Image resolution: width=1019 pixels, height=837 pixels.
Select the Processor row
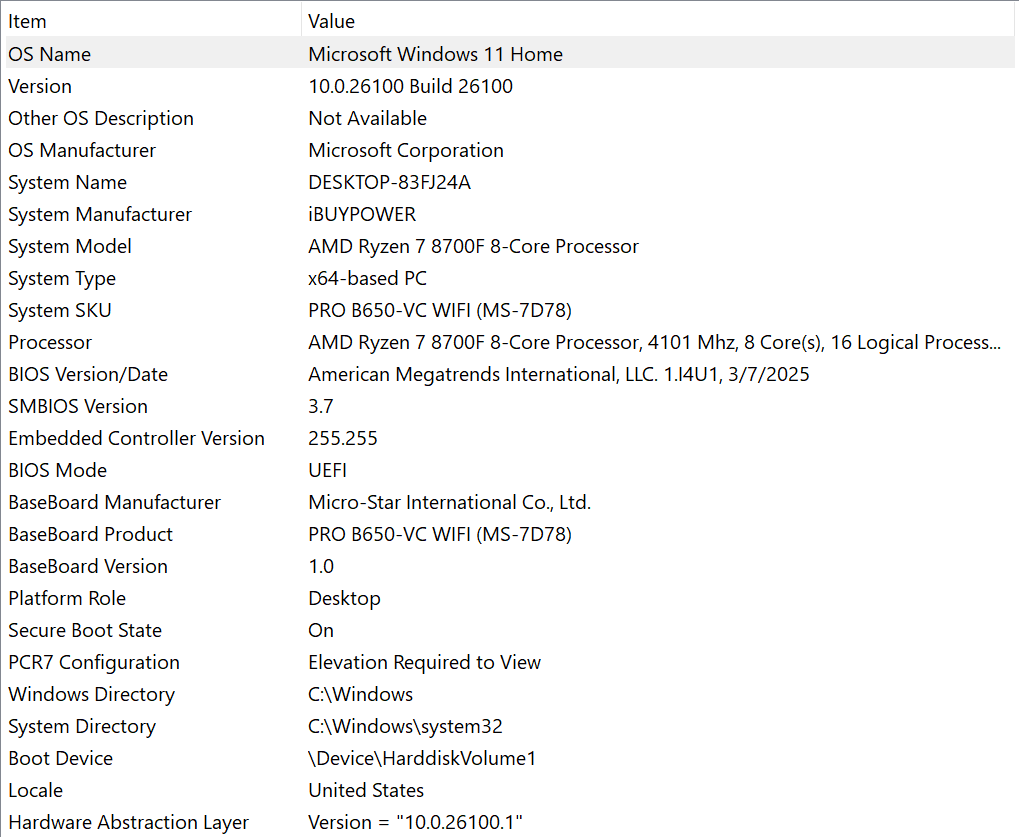coord(50,342)
